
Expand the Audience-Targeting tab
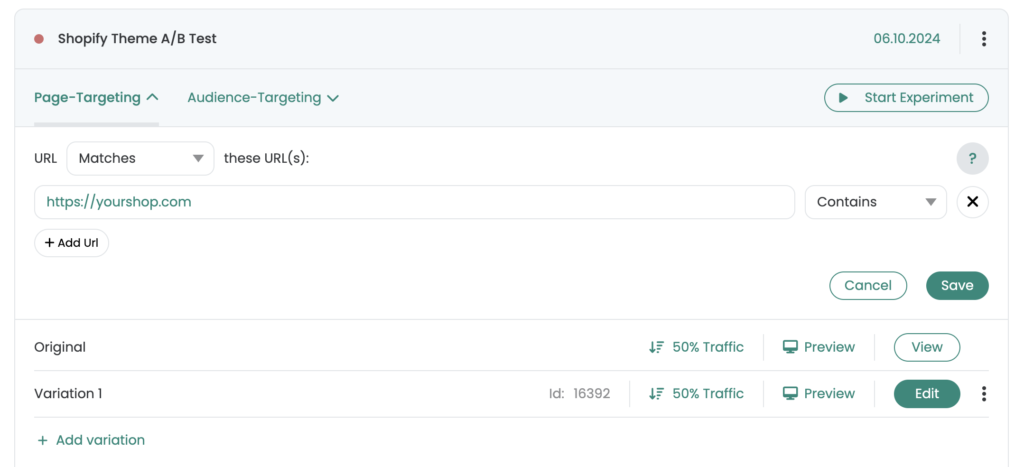pos(263,98)
